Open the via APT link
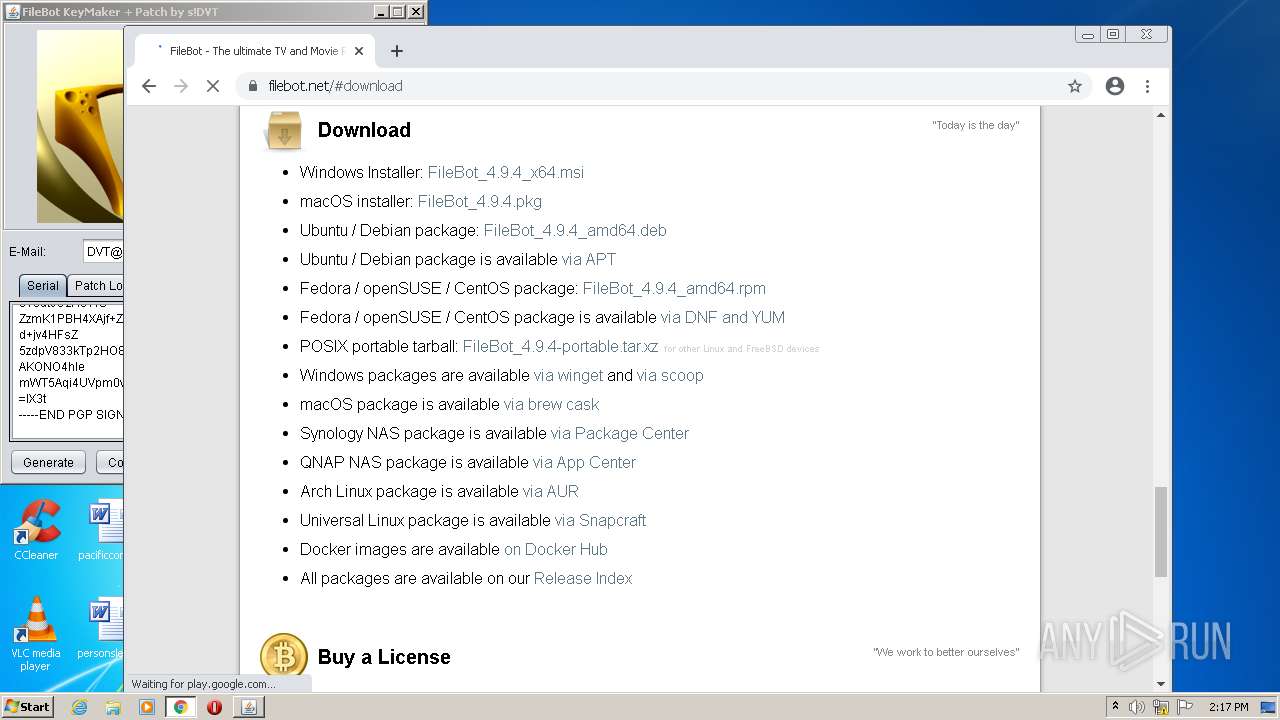Viewport: 1280px width, 720px height. pyautogui.click(x=589, y=259)
